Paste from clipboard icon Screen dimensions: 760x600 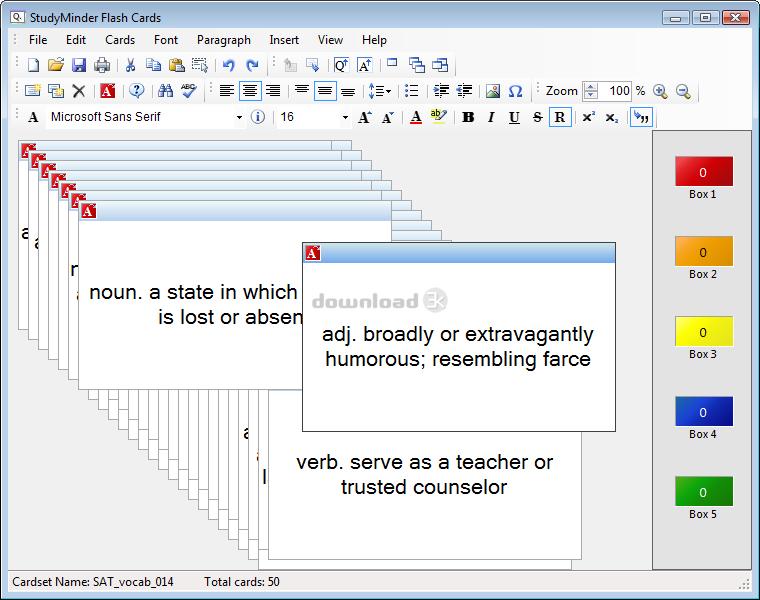[x=176, y=65]
